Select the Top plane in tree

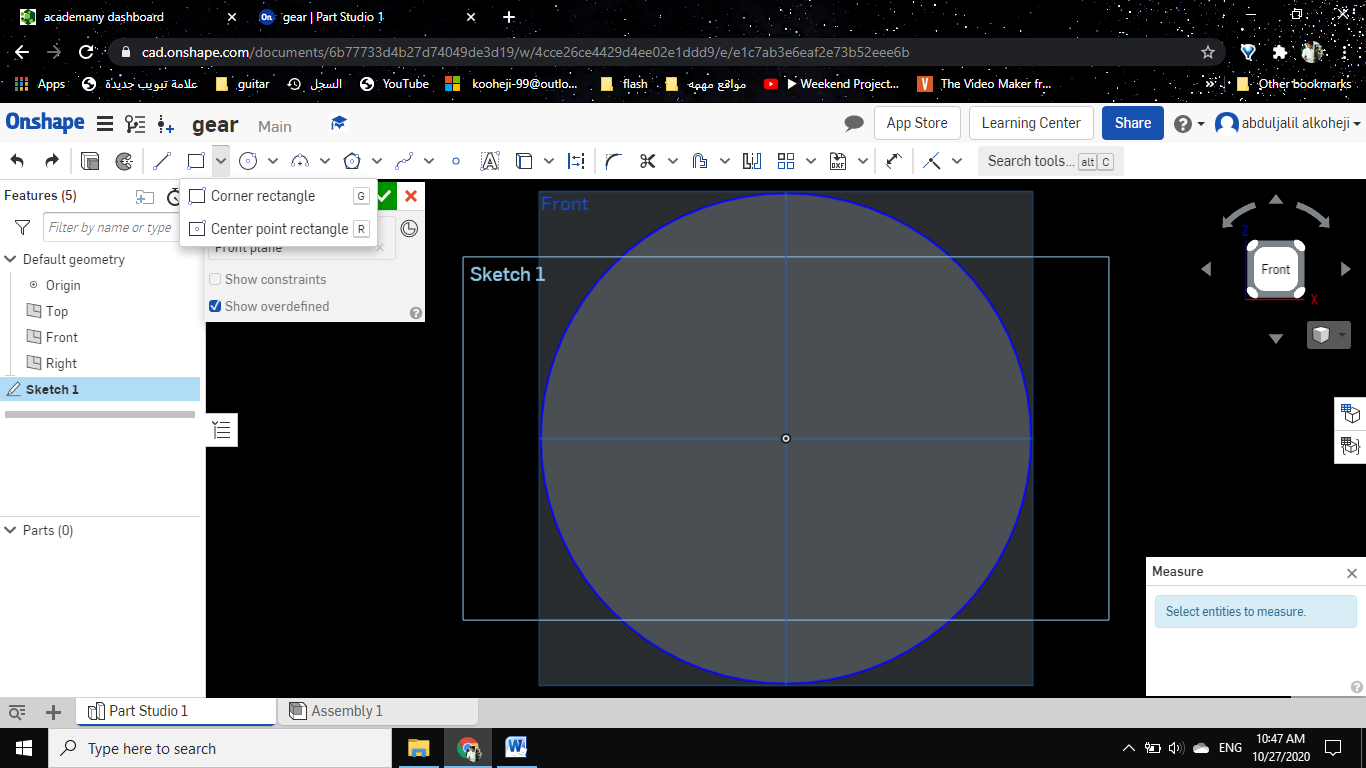(57, 312)
